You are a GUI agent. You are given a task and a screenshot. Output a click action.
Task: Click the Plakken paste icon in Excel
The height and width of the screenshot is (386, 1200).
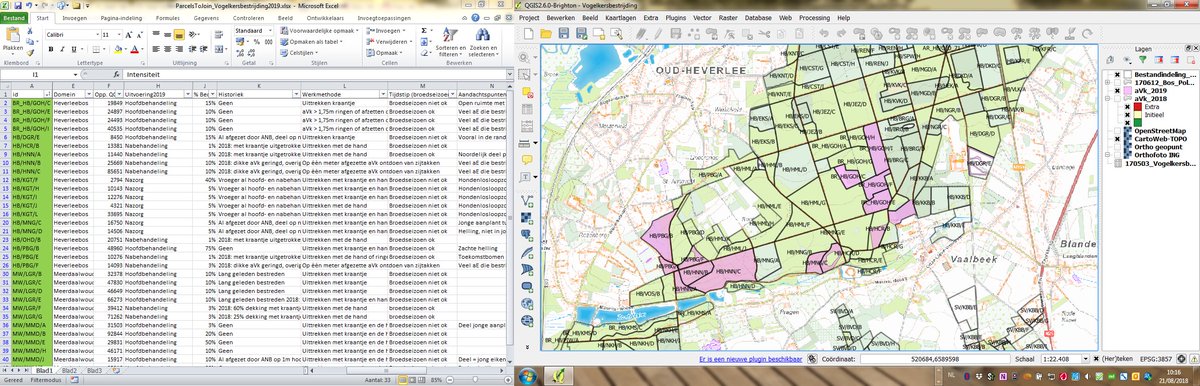tap(12, 34)
